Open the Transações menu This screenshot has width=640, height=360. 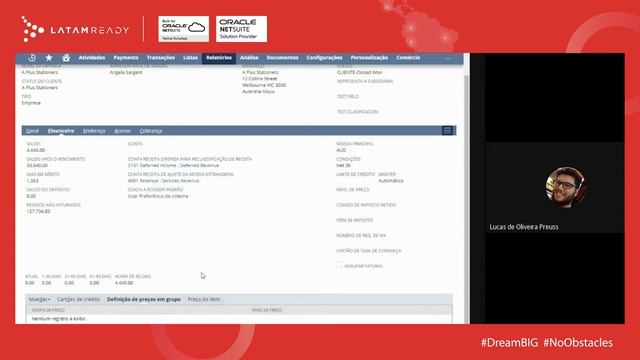tap(161, 58)
